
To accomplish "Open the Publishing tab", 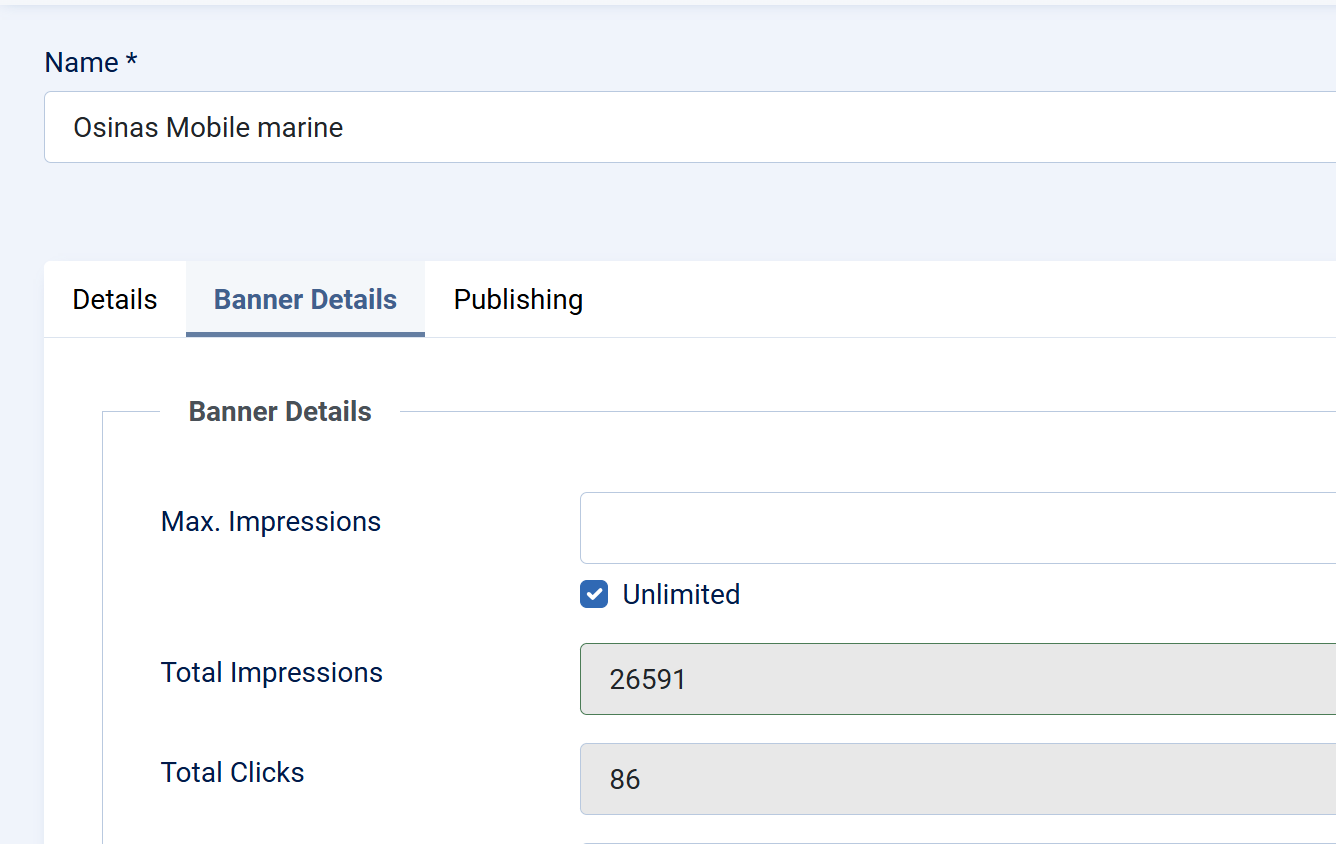I will [518, 299].
